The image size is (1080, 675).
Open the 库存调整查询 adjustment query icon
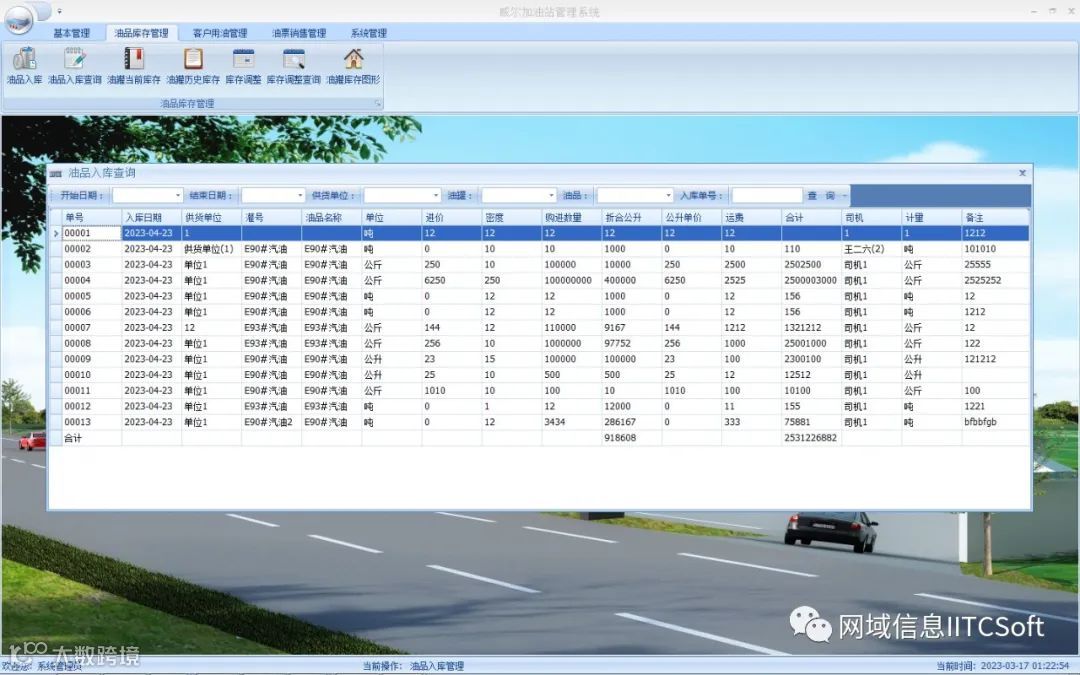(x=293, y=66)
